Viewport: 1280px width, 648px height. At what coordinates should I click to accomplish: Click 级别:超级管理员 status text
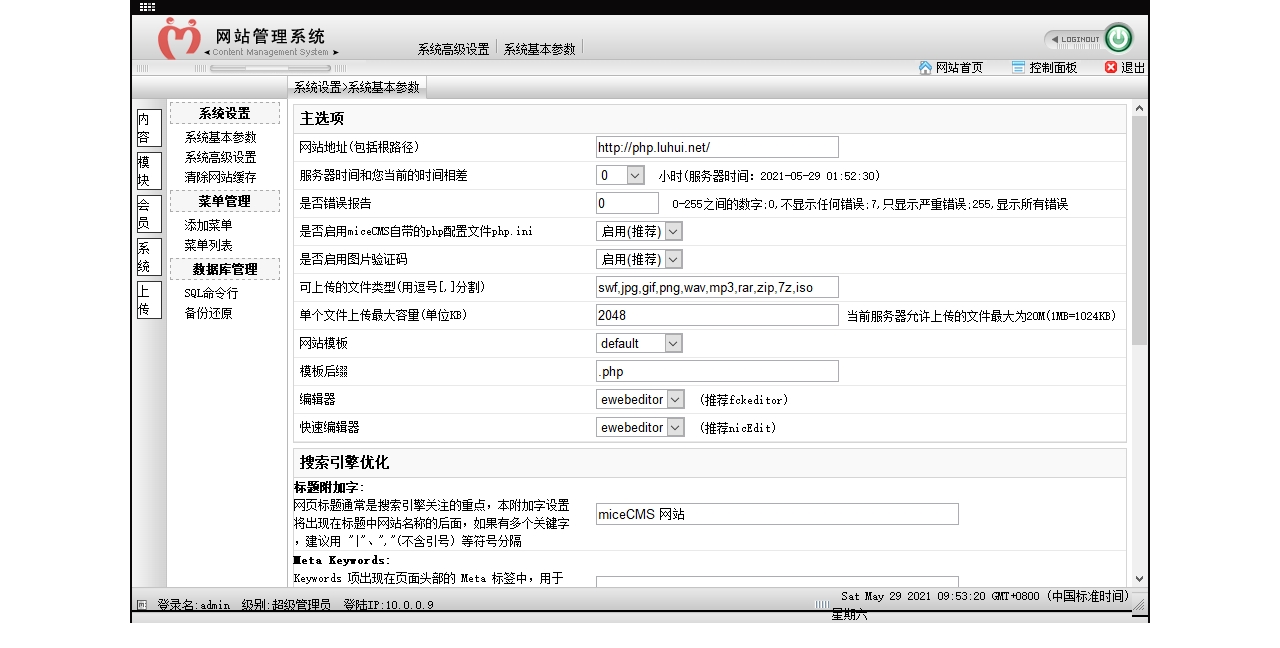(286, 605)
